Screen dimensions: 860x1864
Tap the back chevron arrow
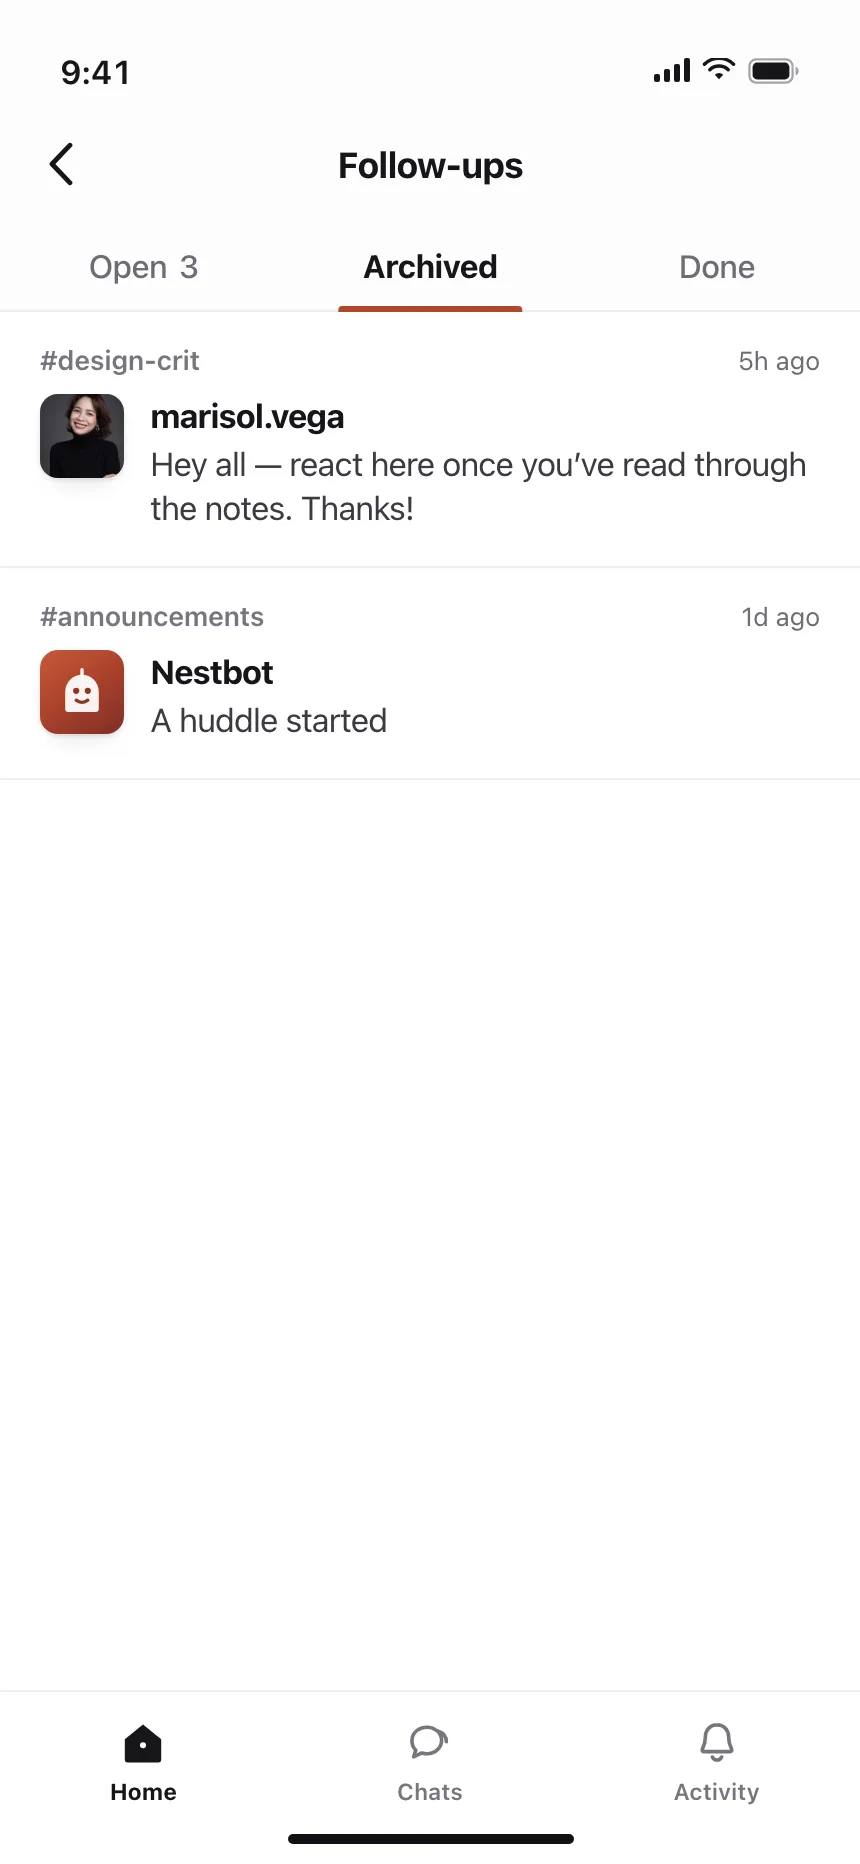click(61, 165)
